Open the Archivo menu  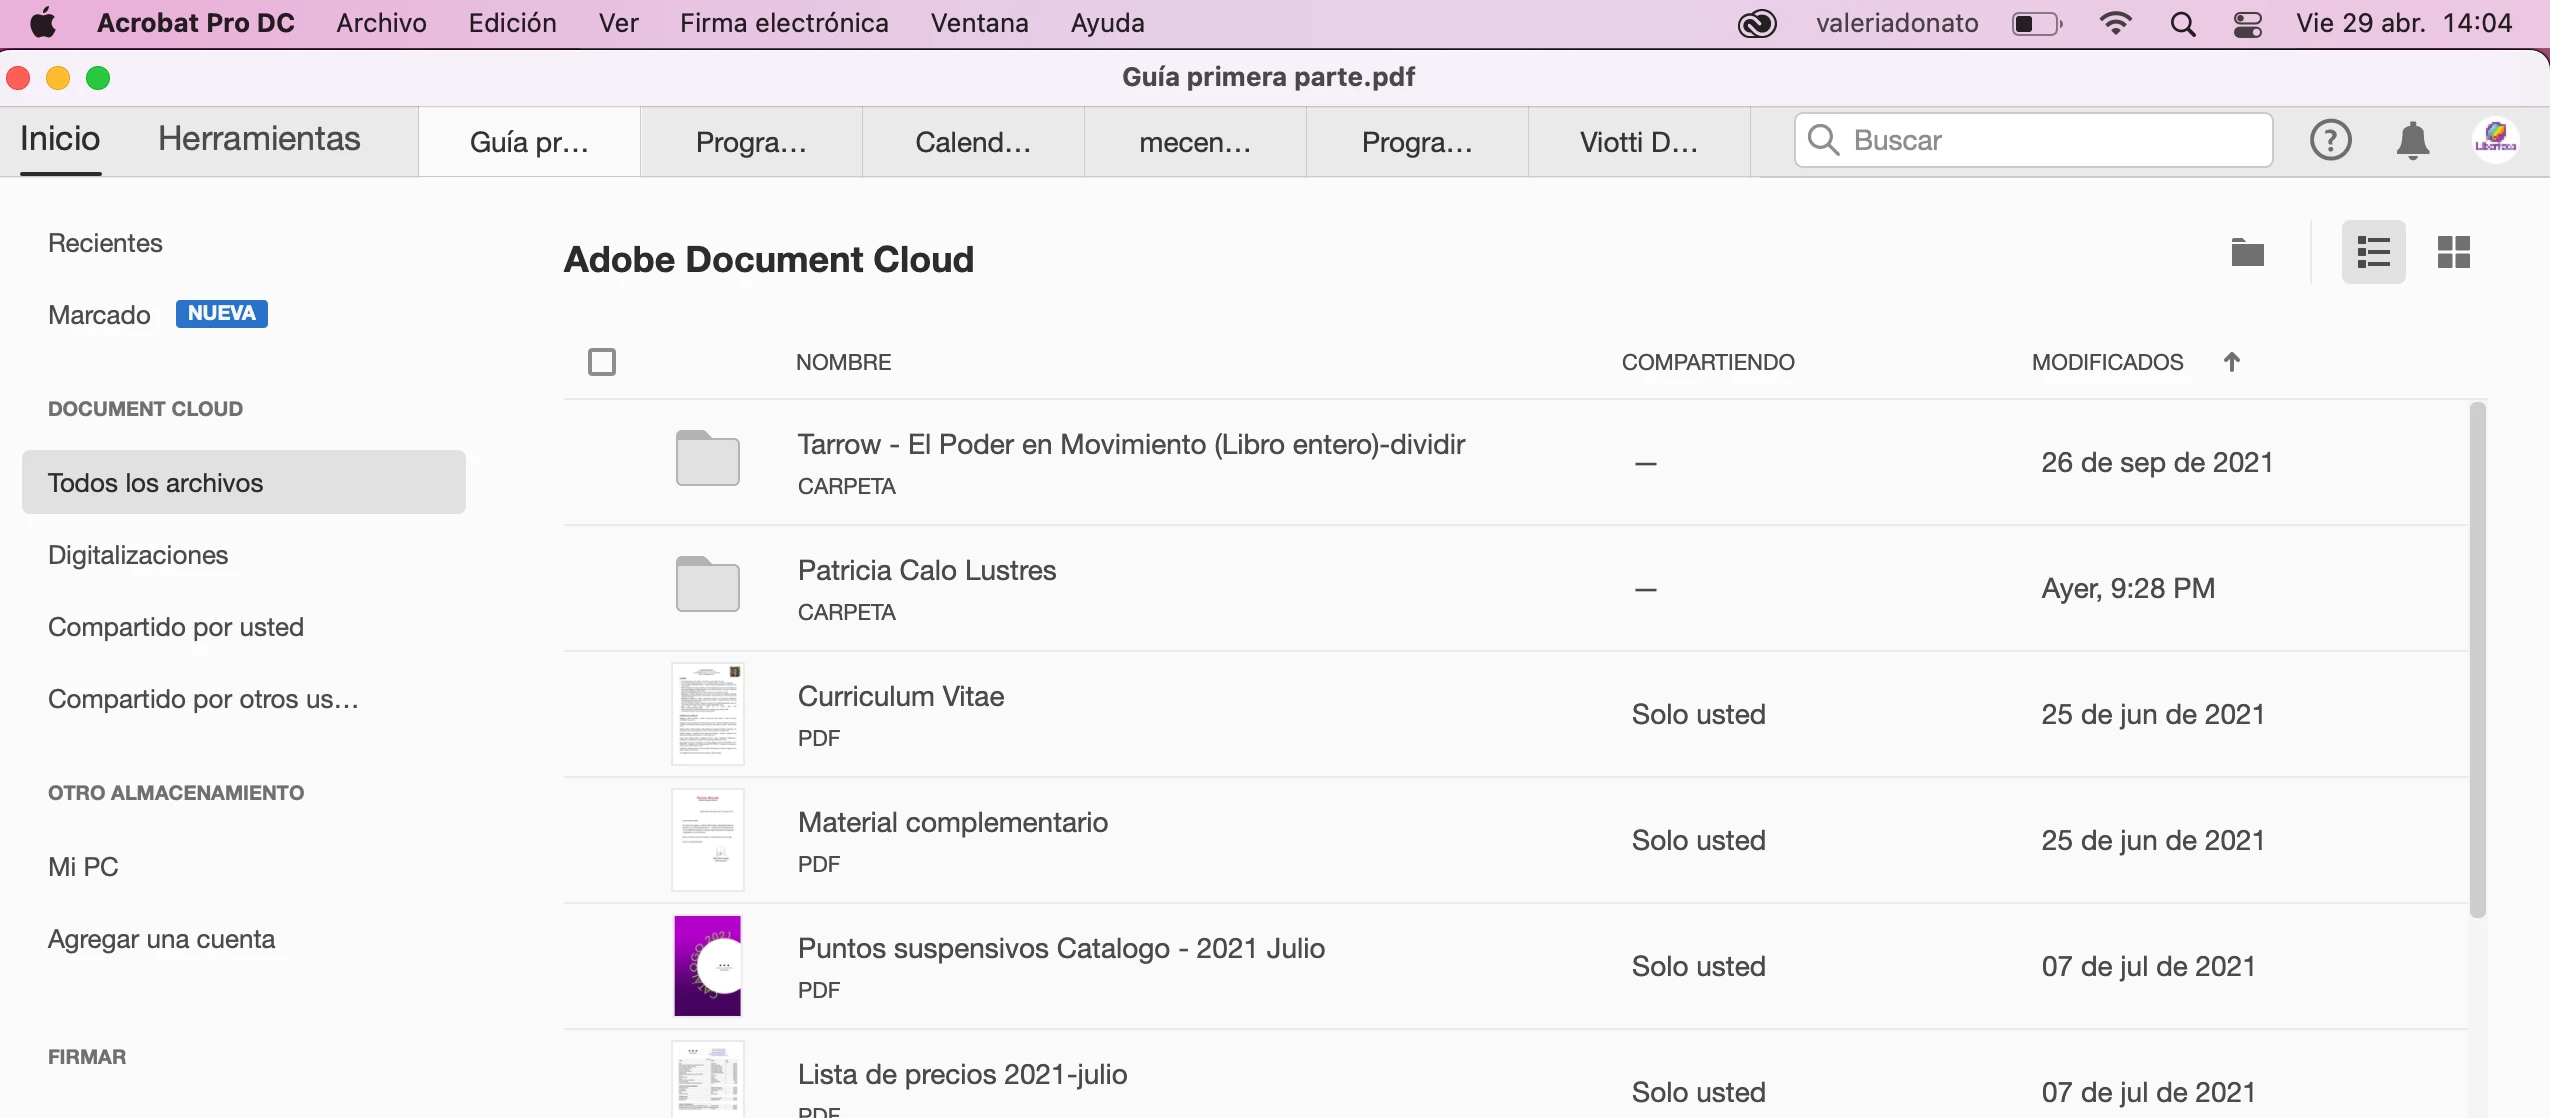click(x=381, y=23)
